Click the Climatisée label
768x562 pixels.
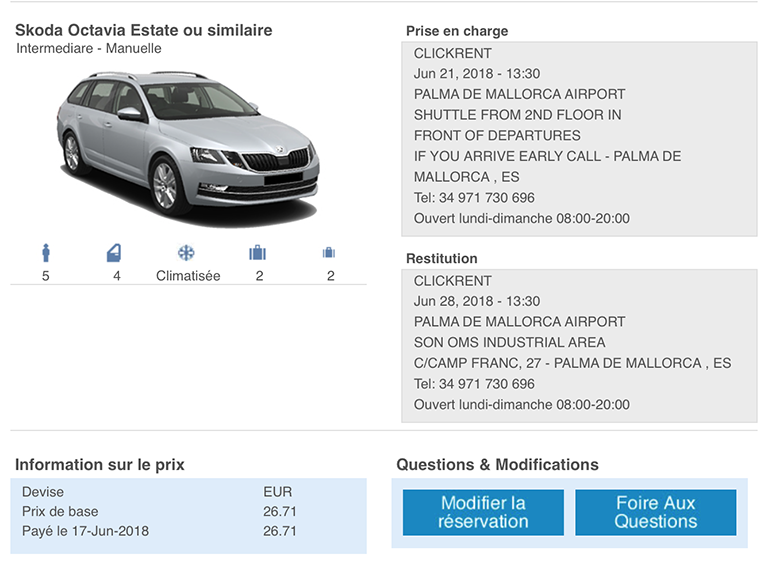(x=188, y=276)
